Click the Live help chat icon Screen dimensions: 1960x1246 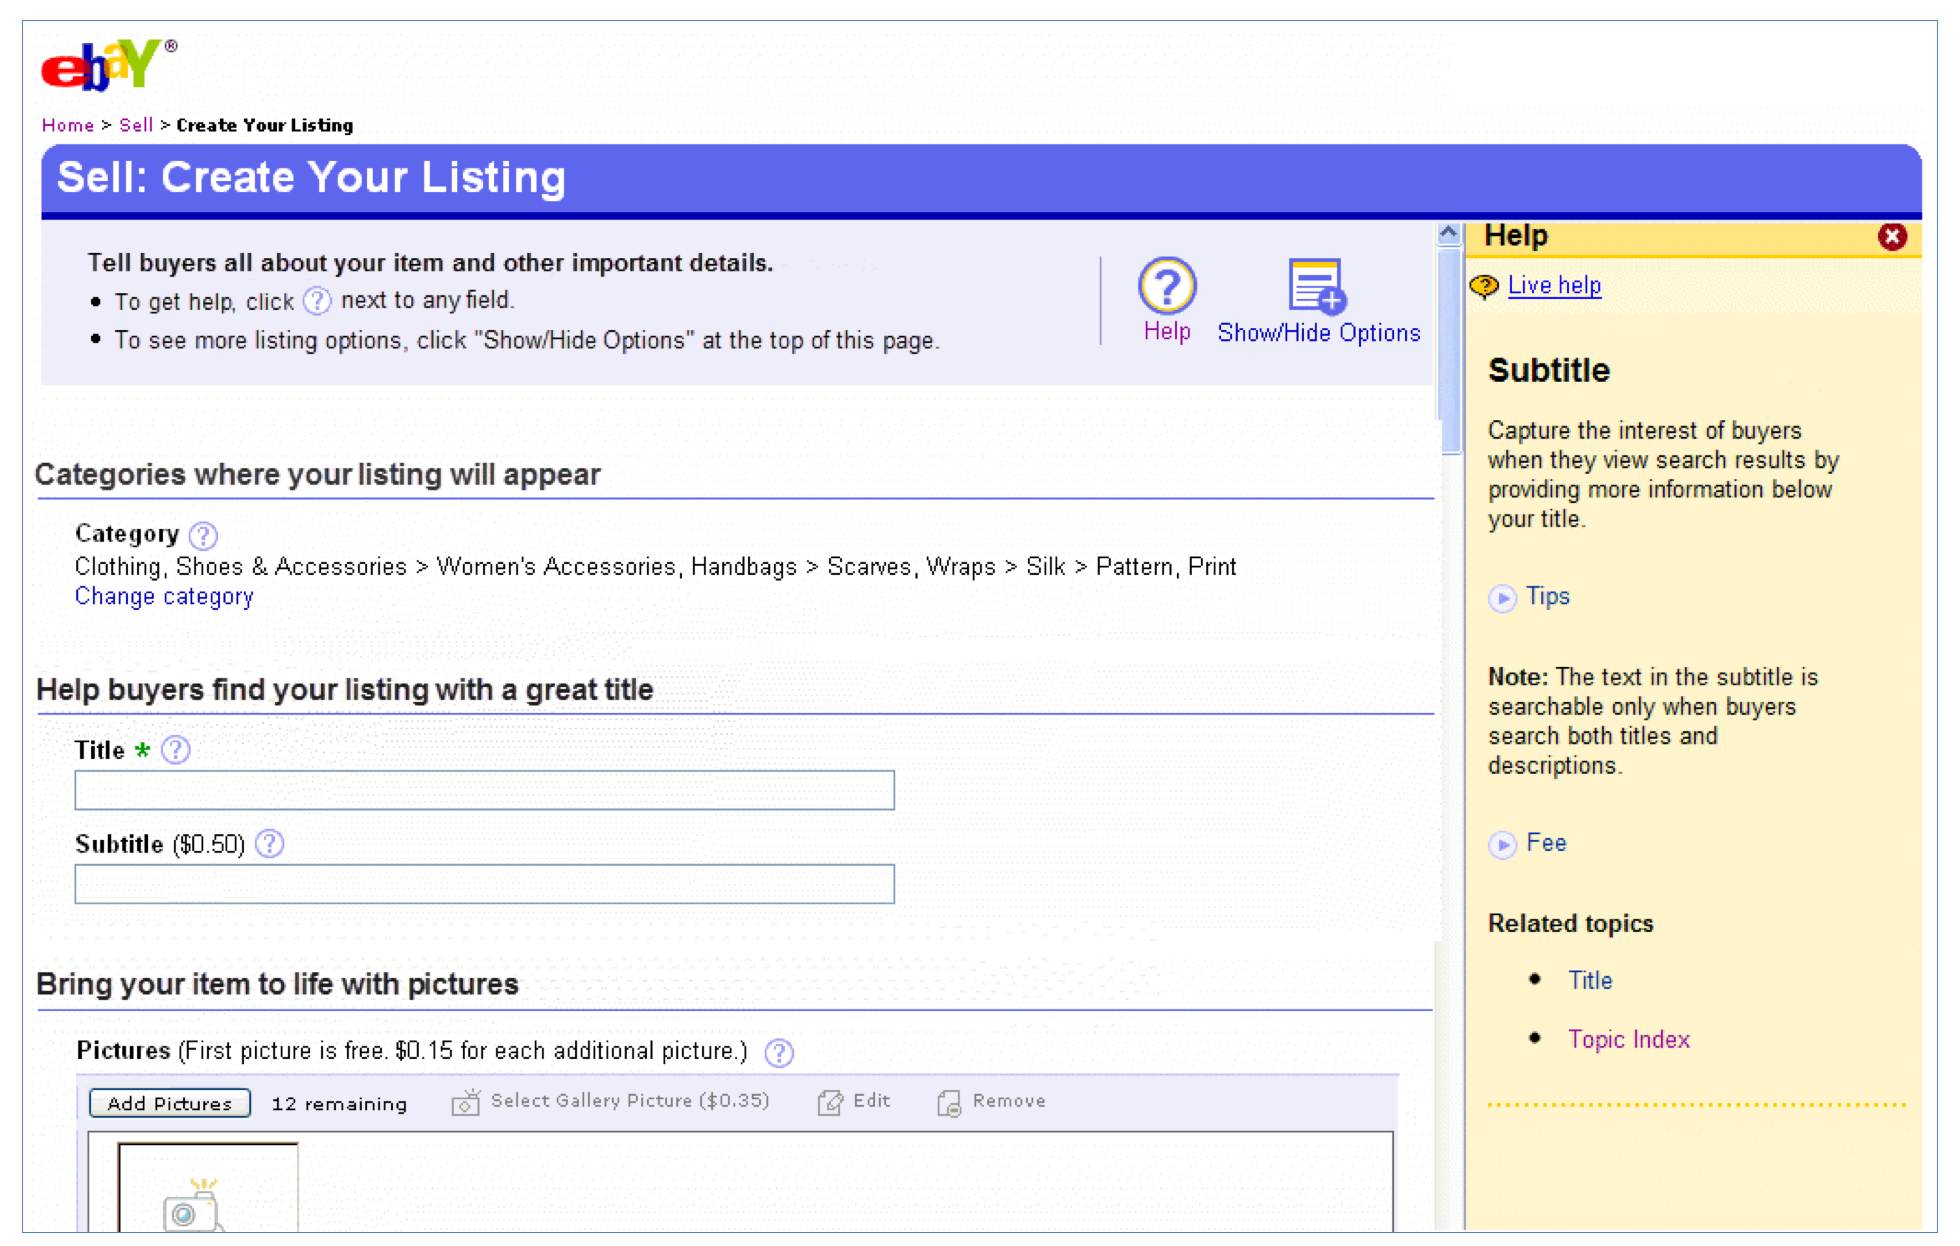[1484, 286]
